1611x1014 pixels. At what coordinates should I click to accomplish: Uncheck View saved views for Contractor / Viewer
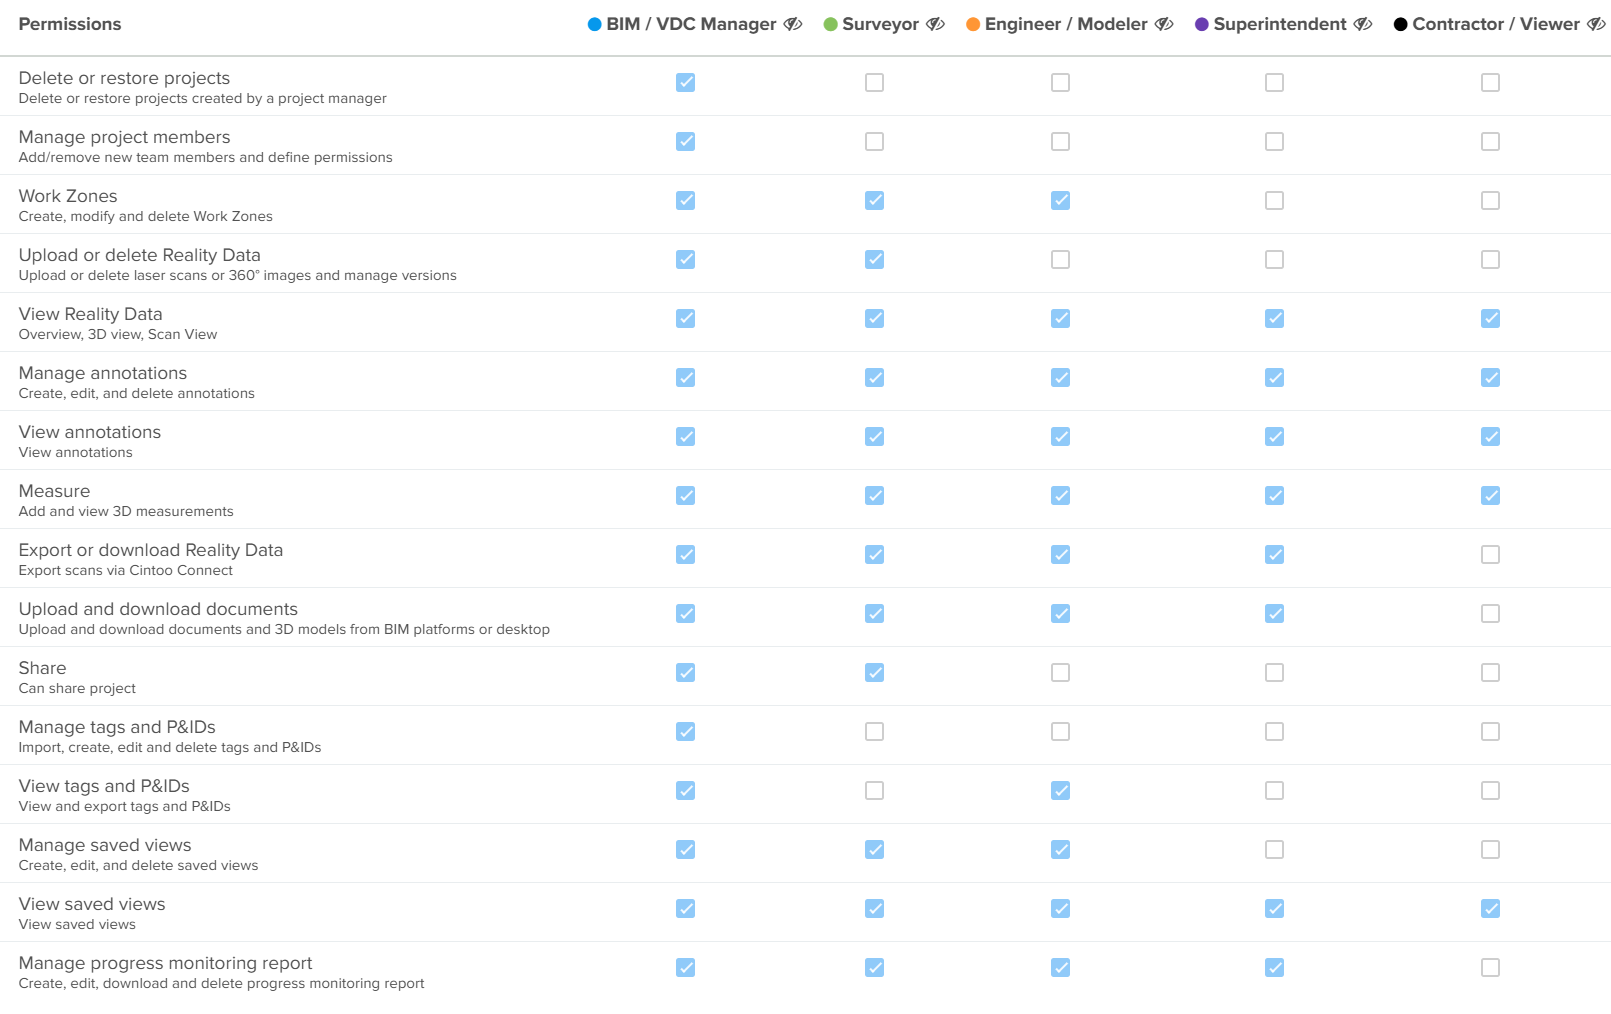tap(1490, 909)
